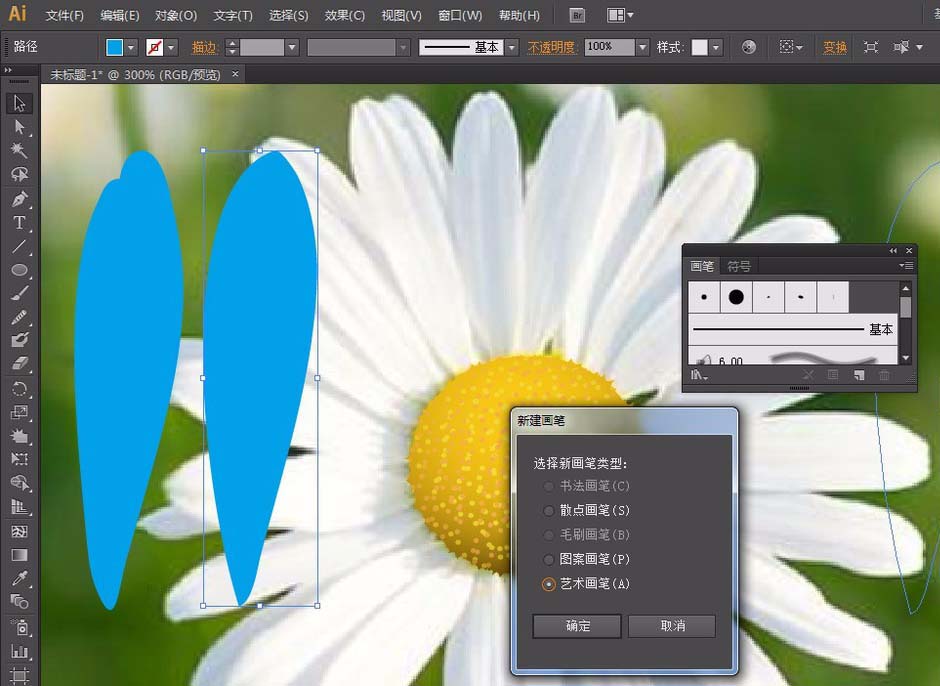Click the opacity 100% input field

(x=610, y=47)
